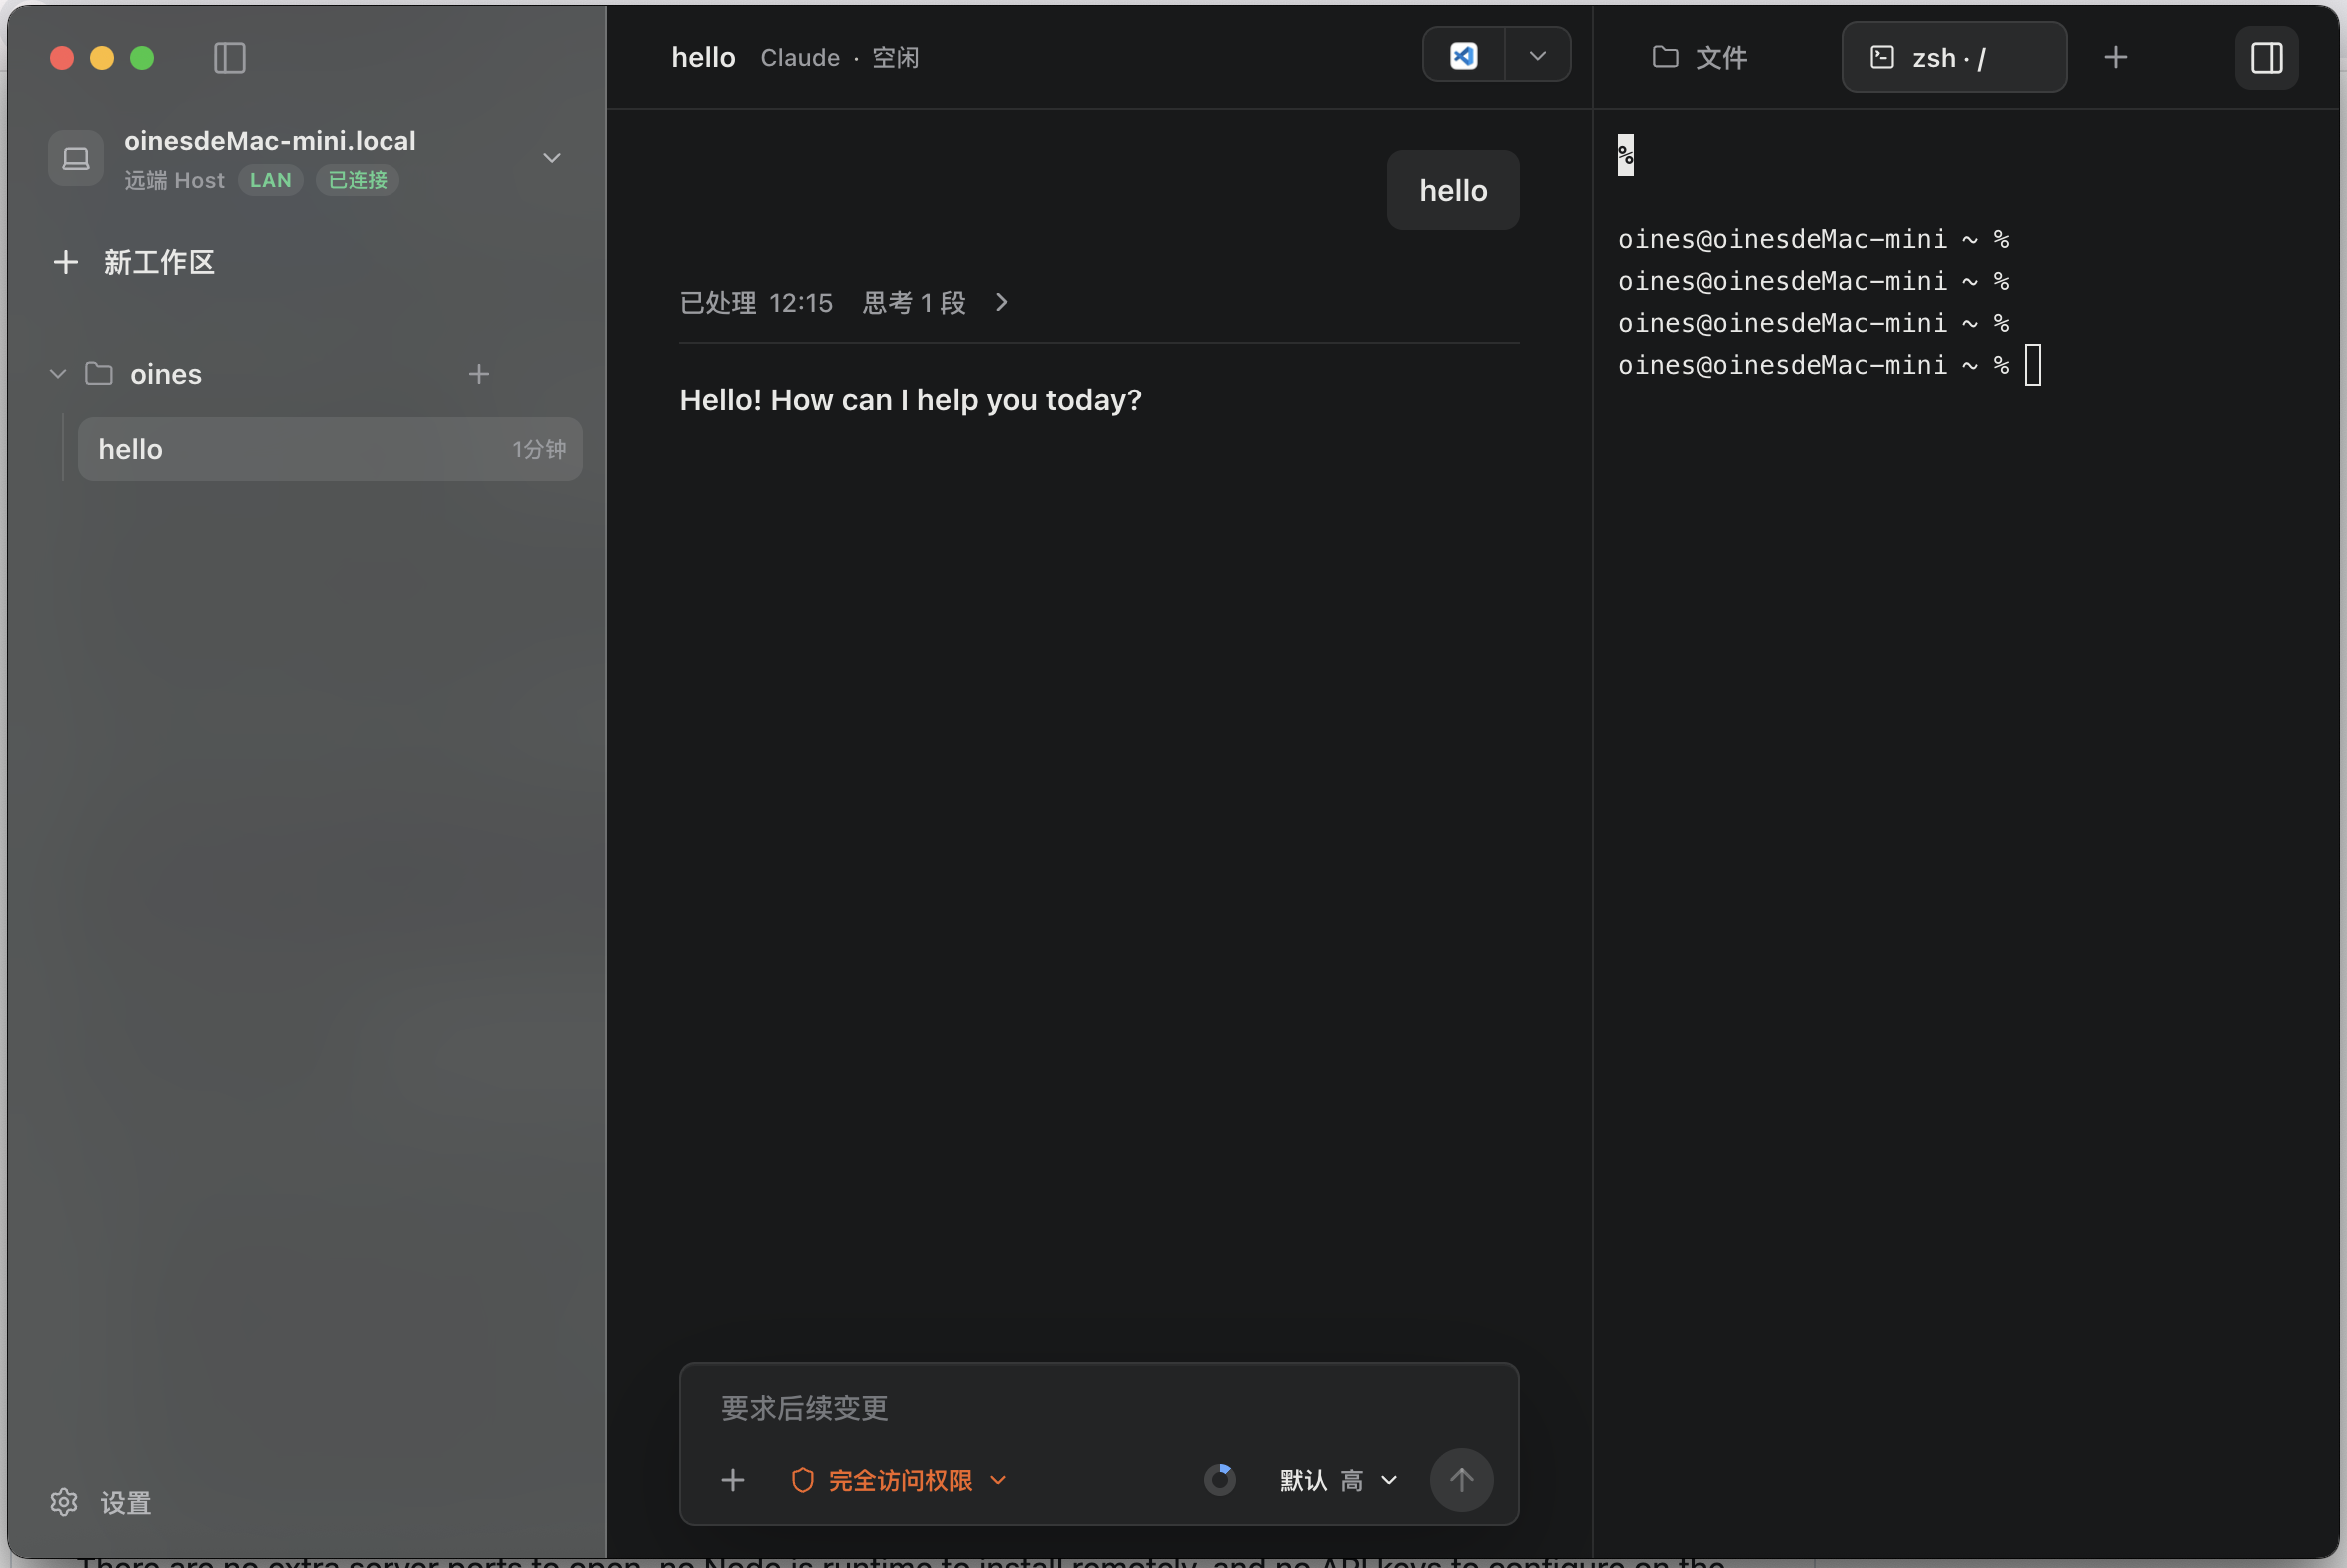The image size is (2347, 1568).
Task: Click the first terminal prompt line
Action: pyautogui.click(x=1814, y=239)
